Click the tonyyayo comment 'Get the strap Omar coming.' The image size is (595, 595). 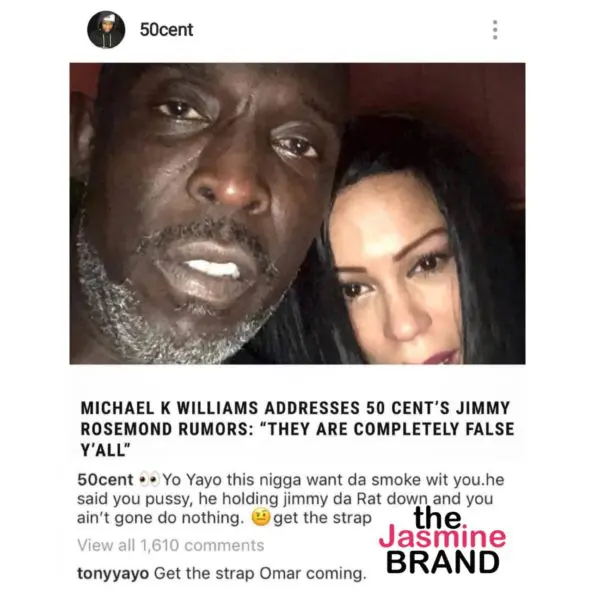tap(260, 574)
